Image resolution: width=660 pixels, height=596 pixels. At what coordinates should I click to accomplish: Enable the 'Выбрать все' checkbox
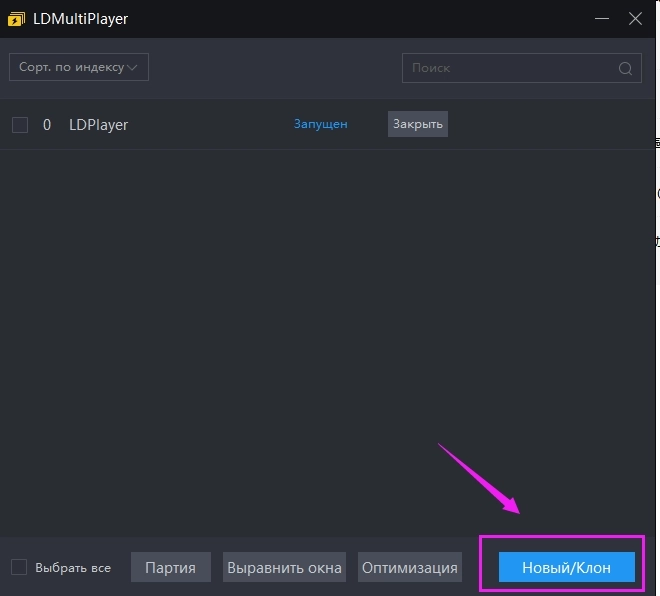coord(19,567)
